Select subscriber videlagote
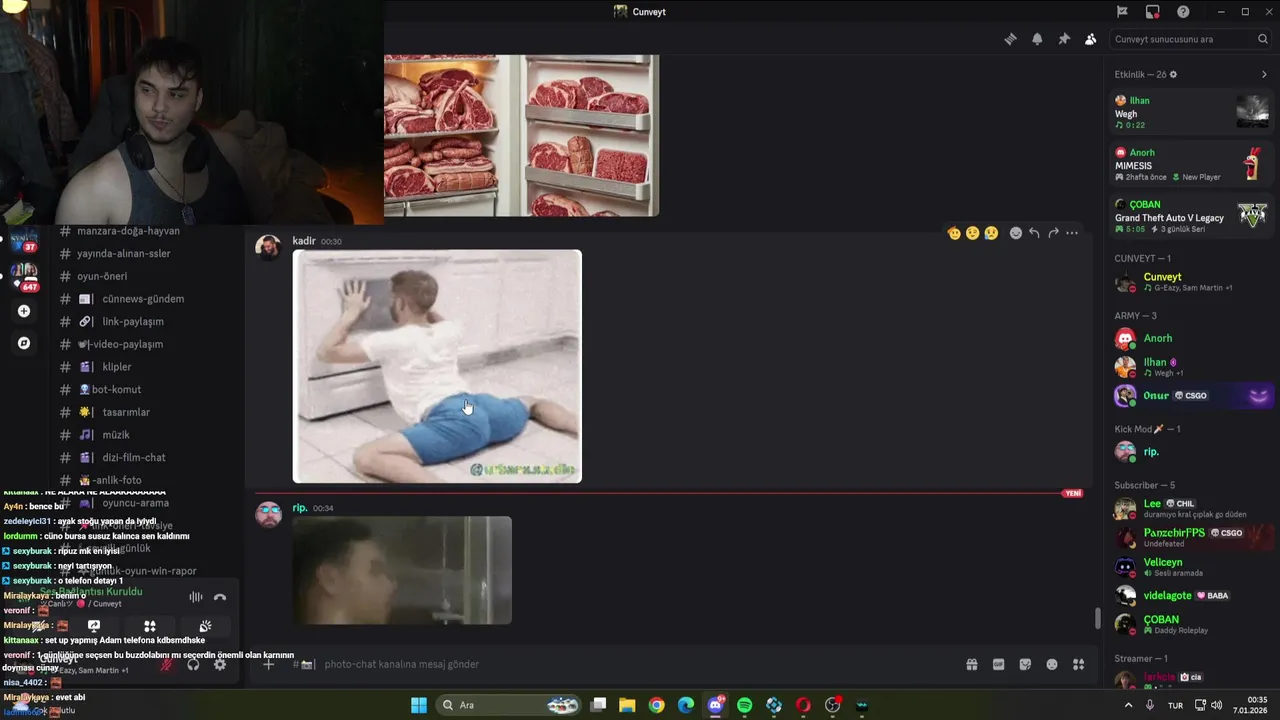 (x=1191, y=595)
